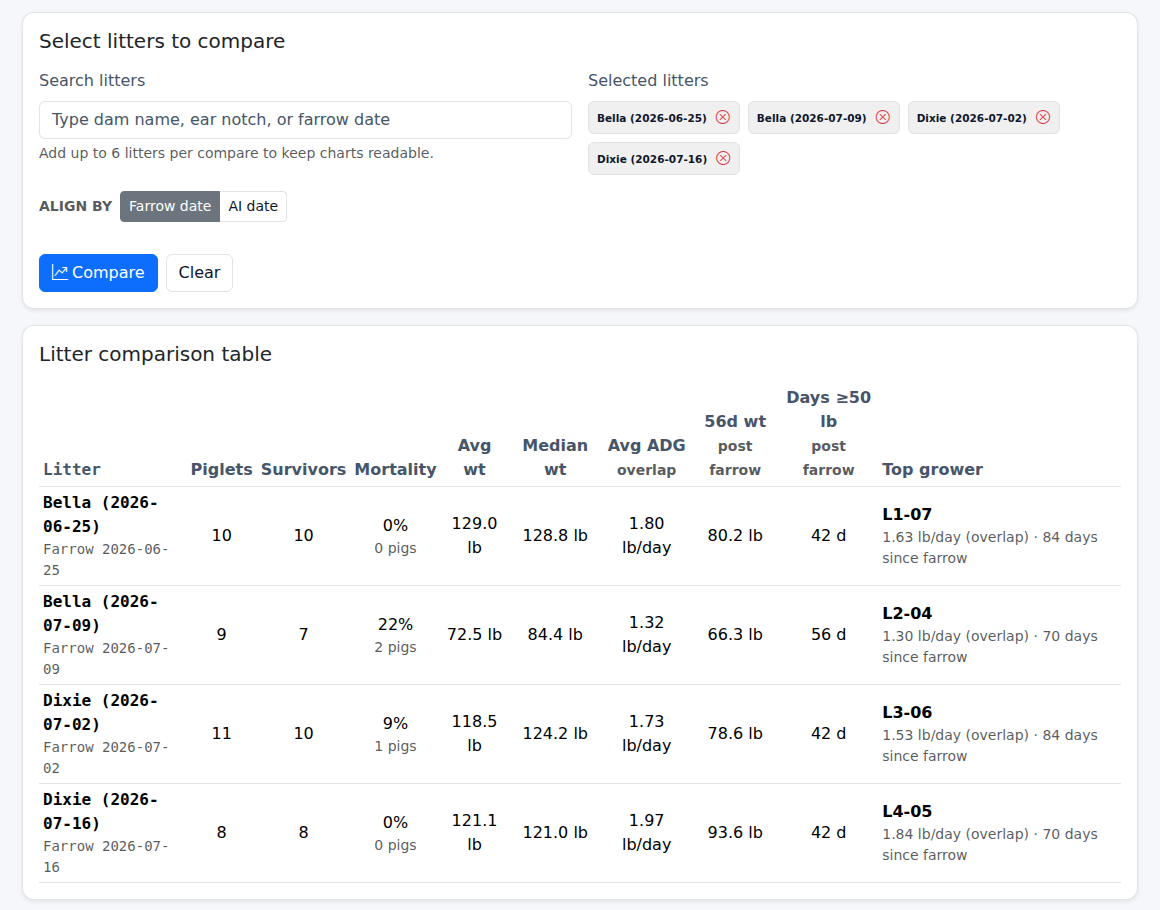The image size is (1160, 910).
Task: Align by Farrow date
Action: (x=169, y=206)
